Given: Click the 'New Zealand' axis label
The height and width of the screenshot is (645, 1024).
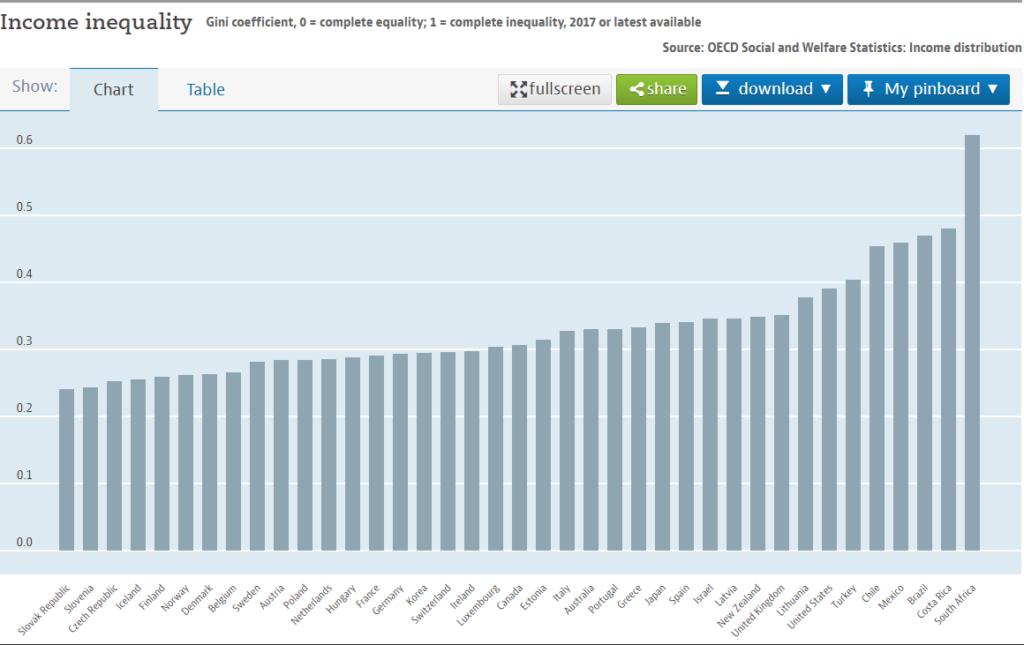Looking at the screenshot, I should pyautogui.click(x=739, y=606).
